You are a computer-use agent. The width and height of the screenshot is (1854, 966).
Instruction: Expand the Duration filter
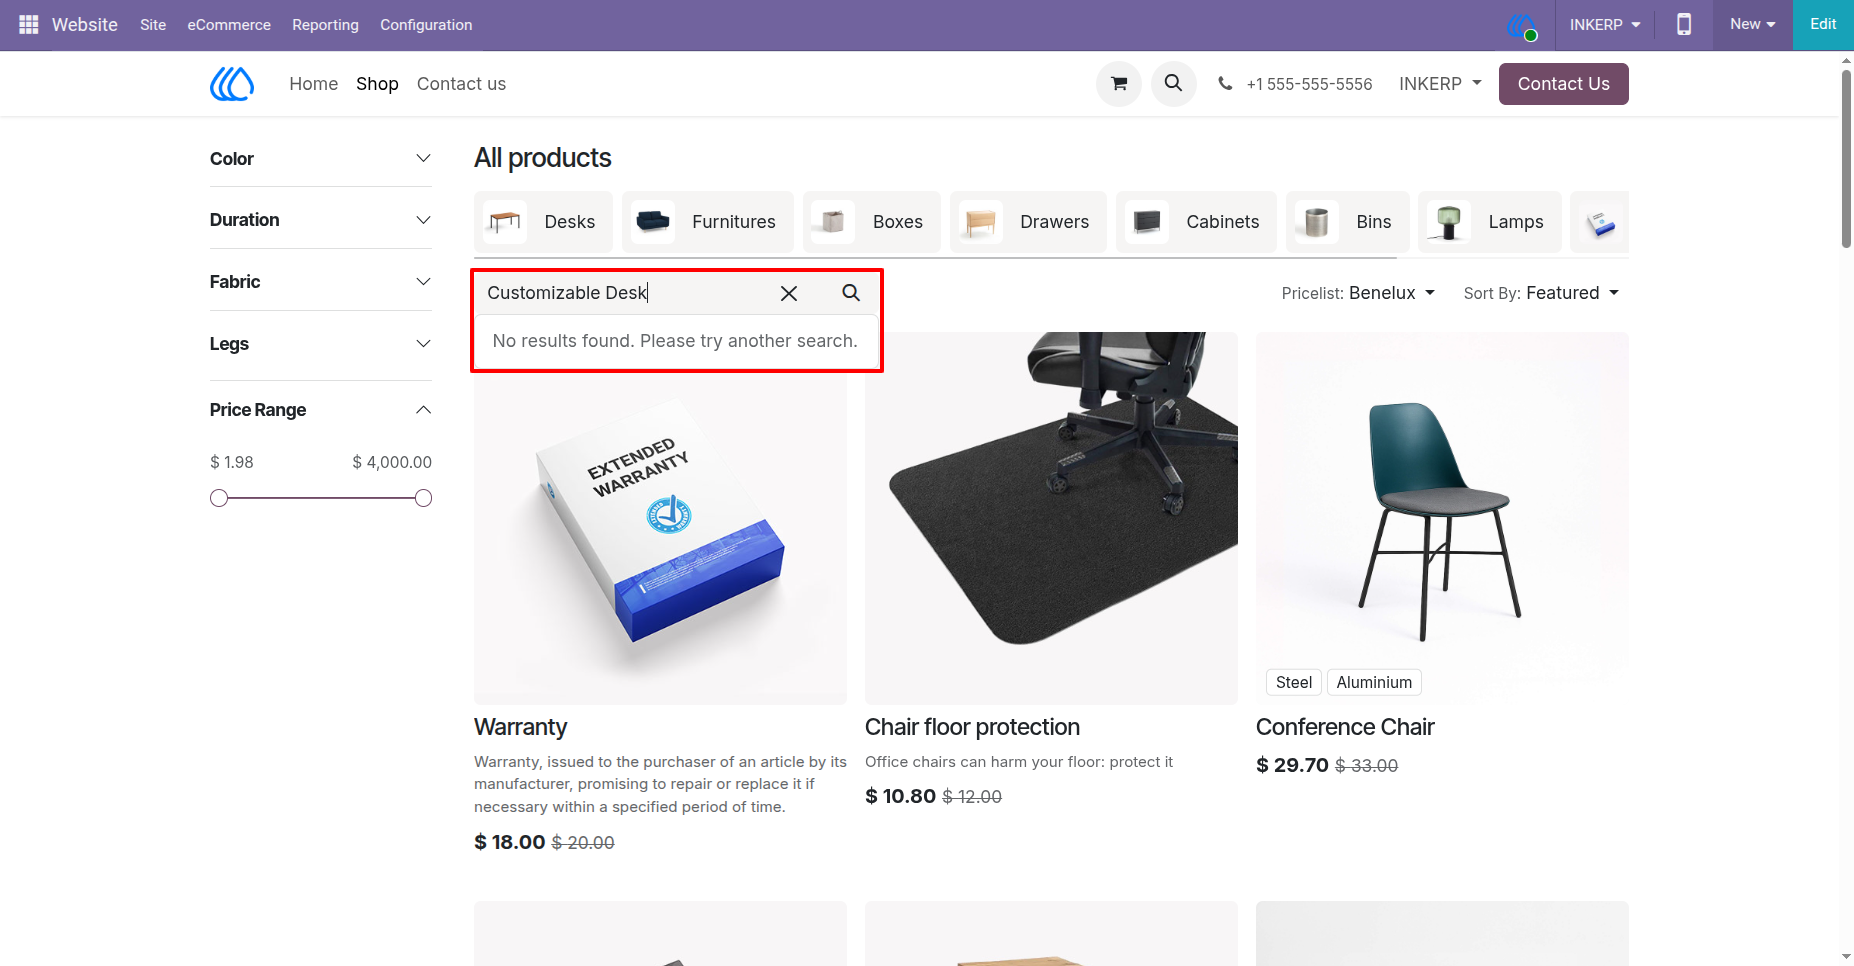321,220
